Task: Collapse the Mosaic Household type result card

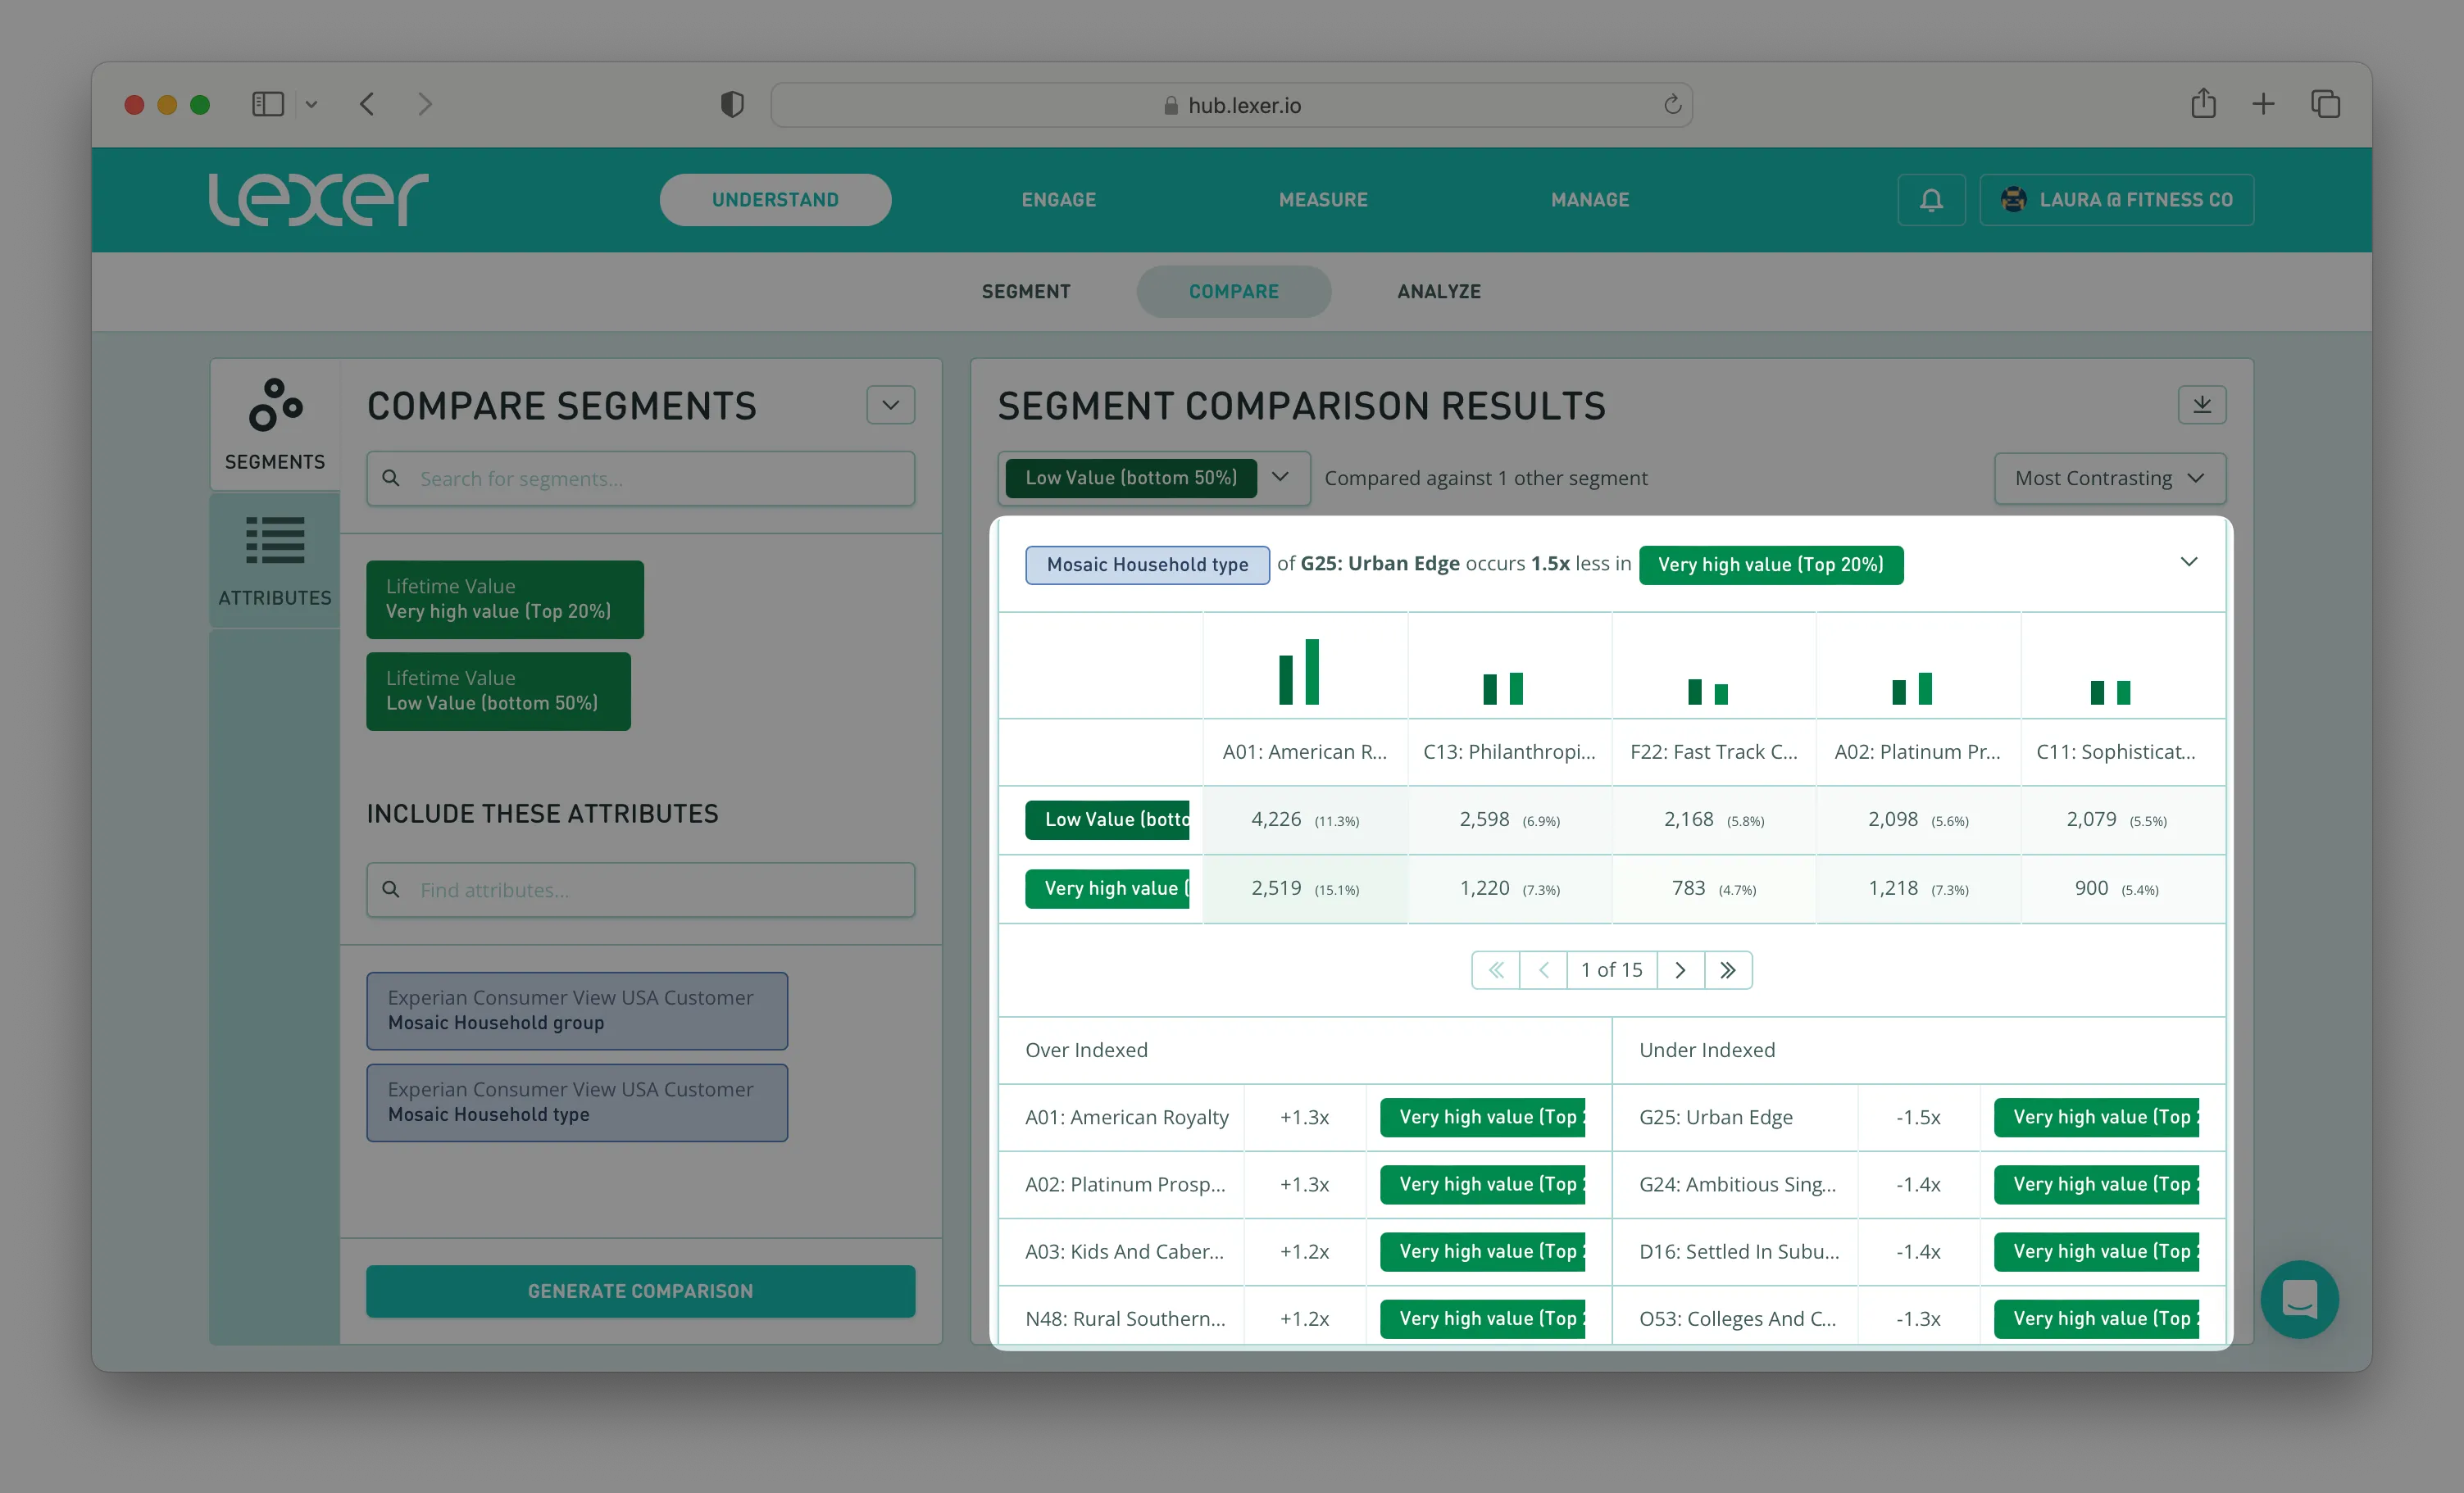Action: [2188, 562]
